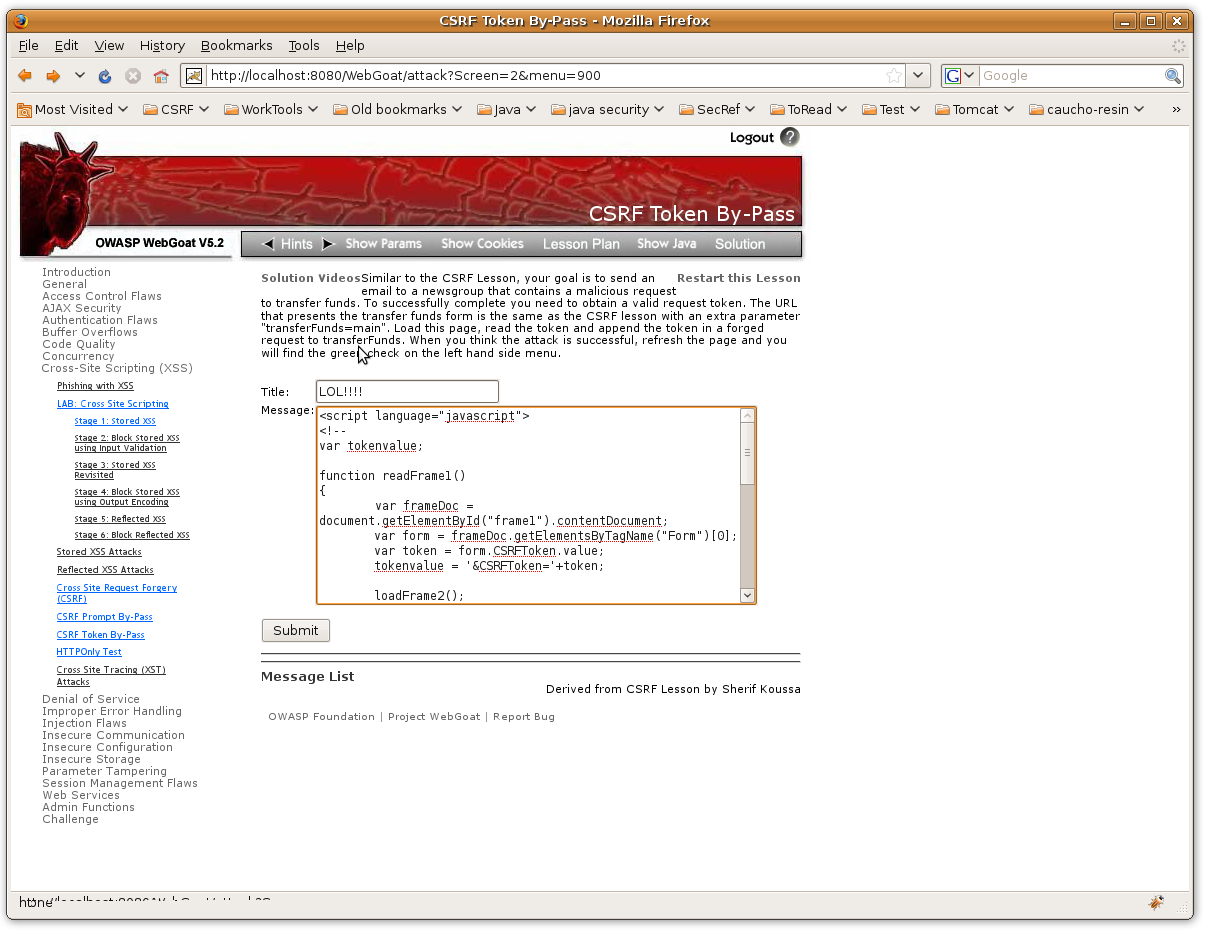Click the bookmark star in the URL bar
This screenshot has height=938, width=1209.
point(893,76)
